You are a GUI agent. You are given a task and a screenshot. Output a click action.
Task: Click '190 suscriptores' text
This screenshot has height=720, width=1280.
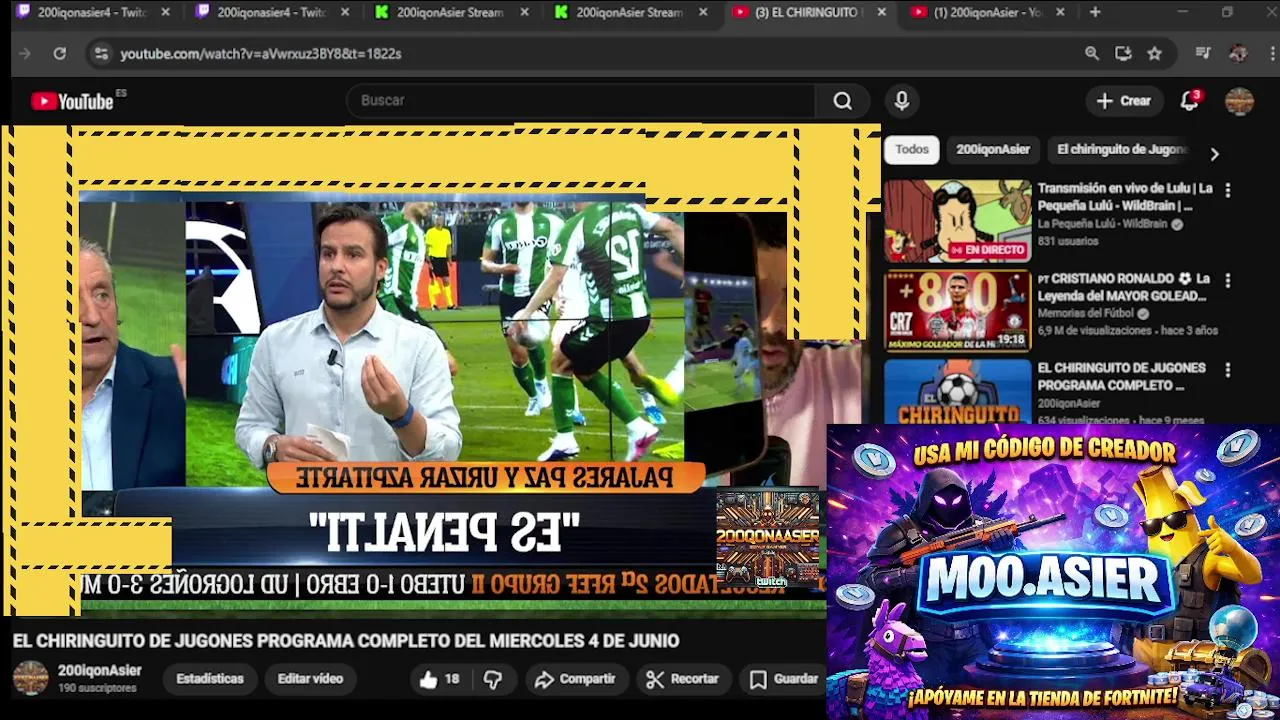point(97,689)
